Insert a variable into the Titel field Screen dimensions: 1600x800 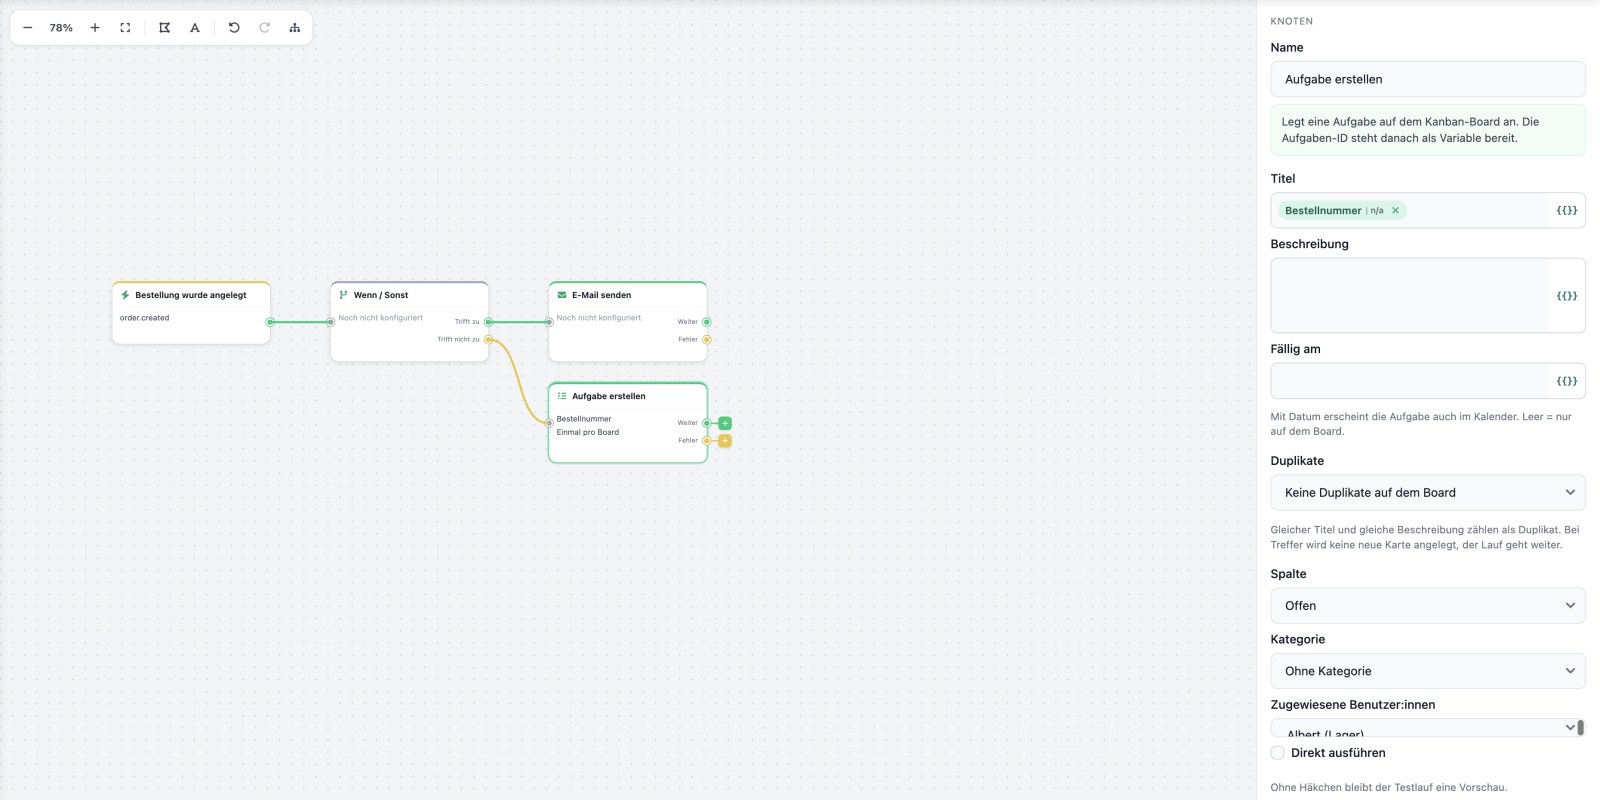[1567, 210]
